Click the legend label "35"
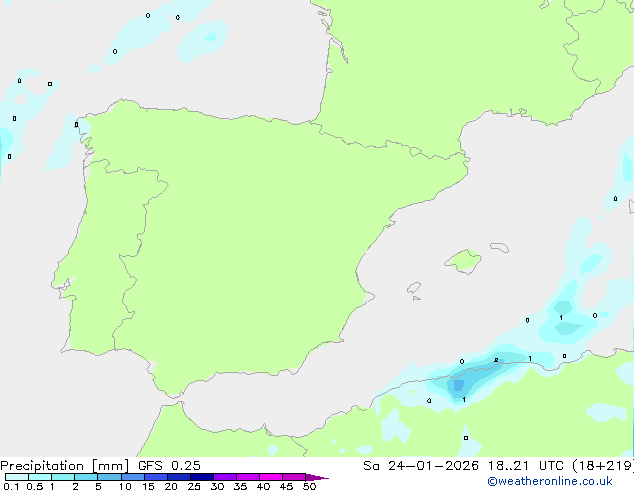 pyautogui.click(x=240, y=486)
